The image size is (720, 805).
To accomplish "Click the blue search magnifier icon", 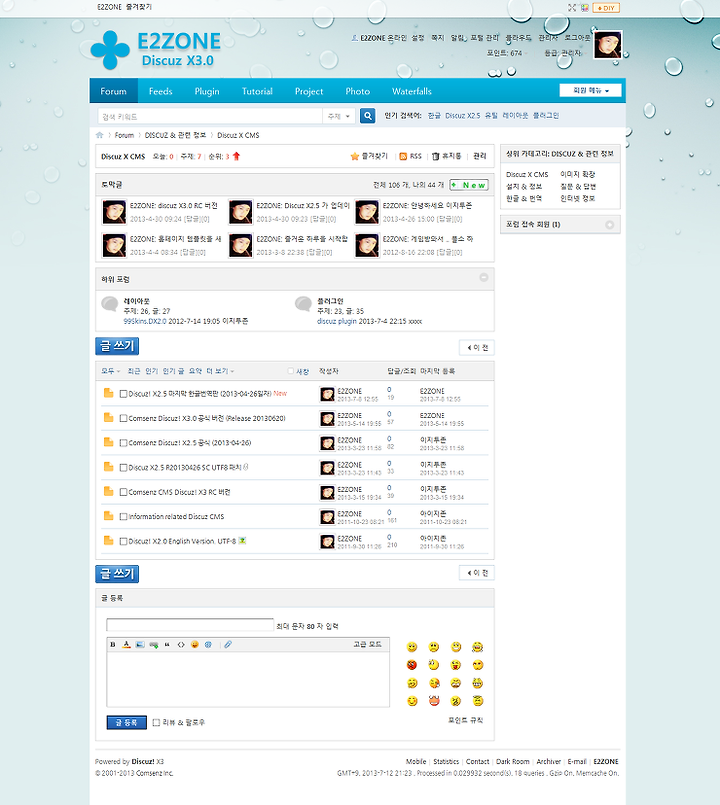I will (367, 116).
